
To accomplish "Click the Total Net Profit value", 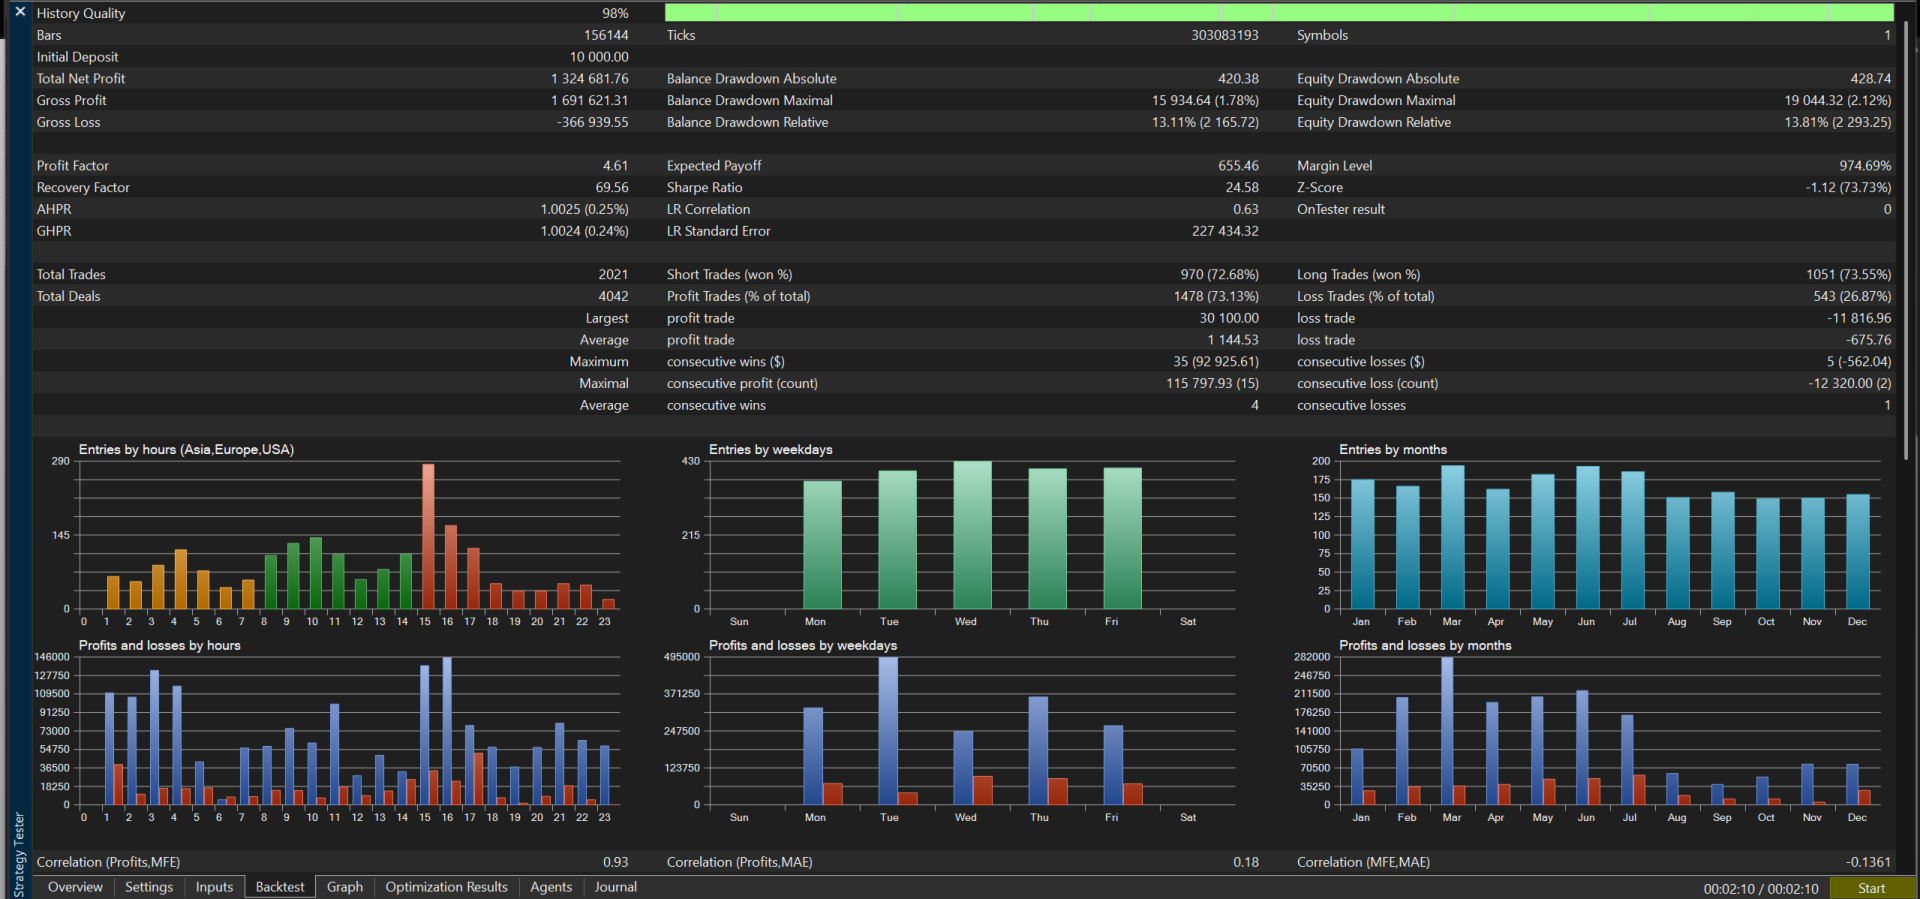I will (x=590, y=79).
